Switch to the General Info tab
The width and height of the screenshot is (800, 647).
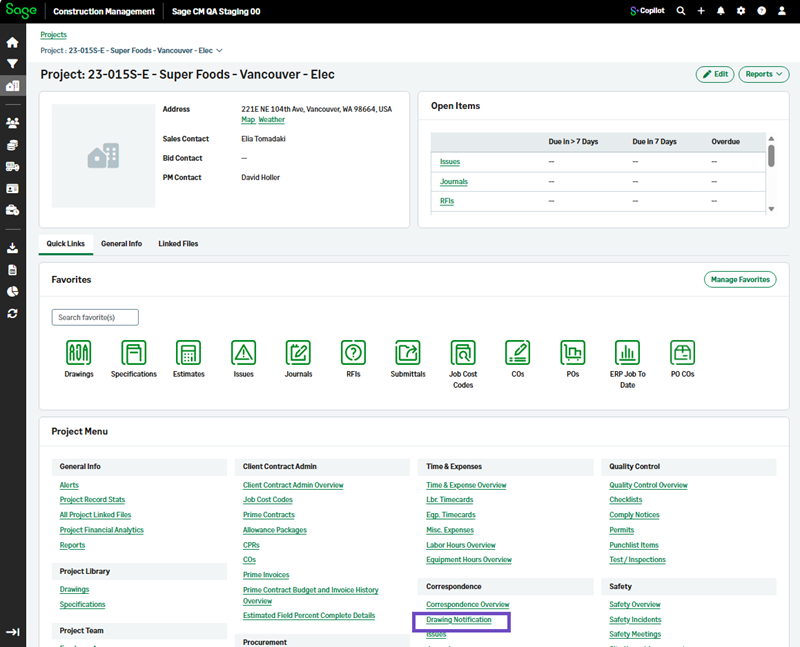pos(121,244)
